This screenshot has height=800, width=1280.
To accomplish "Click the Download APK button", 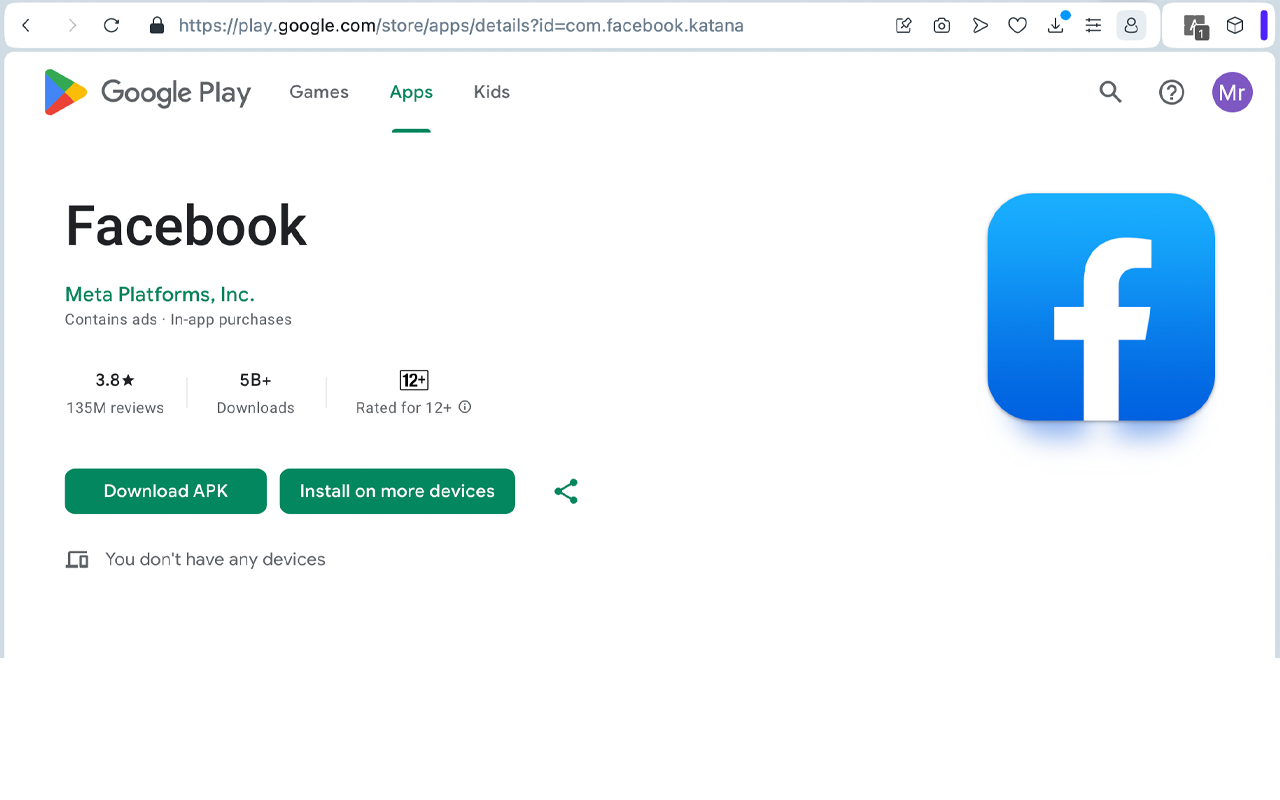I will (x=166, y=491).
